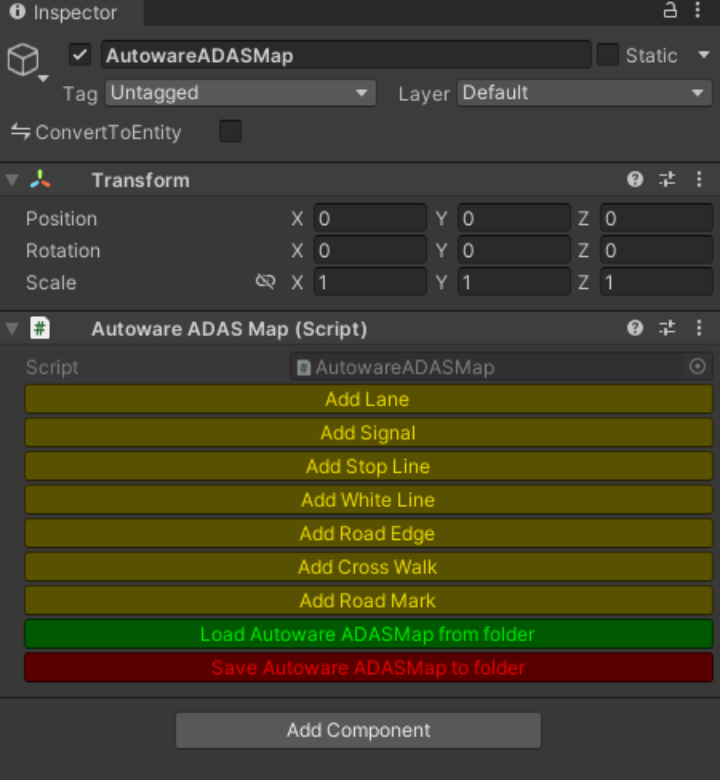Screen dimensions: 720x780
Task: Toggle the GameObject active checkbox
Action: coord(80,55)
